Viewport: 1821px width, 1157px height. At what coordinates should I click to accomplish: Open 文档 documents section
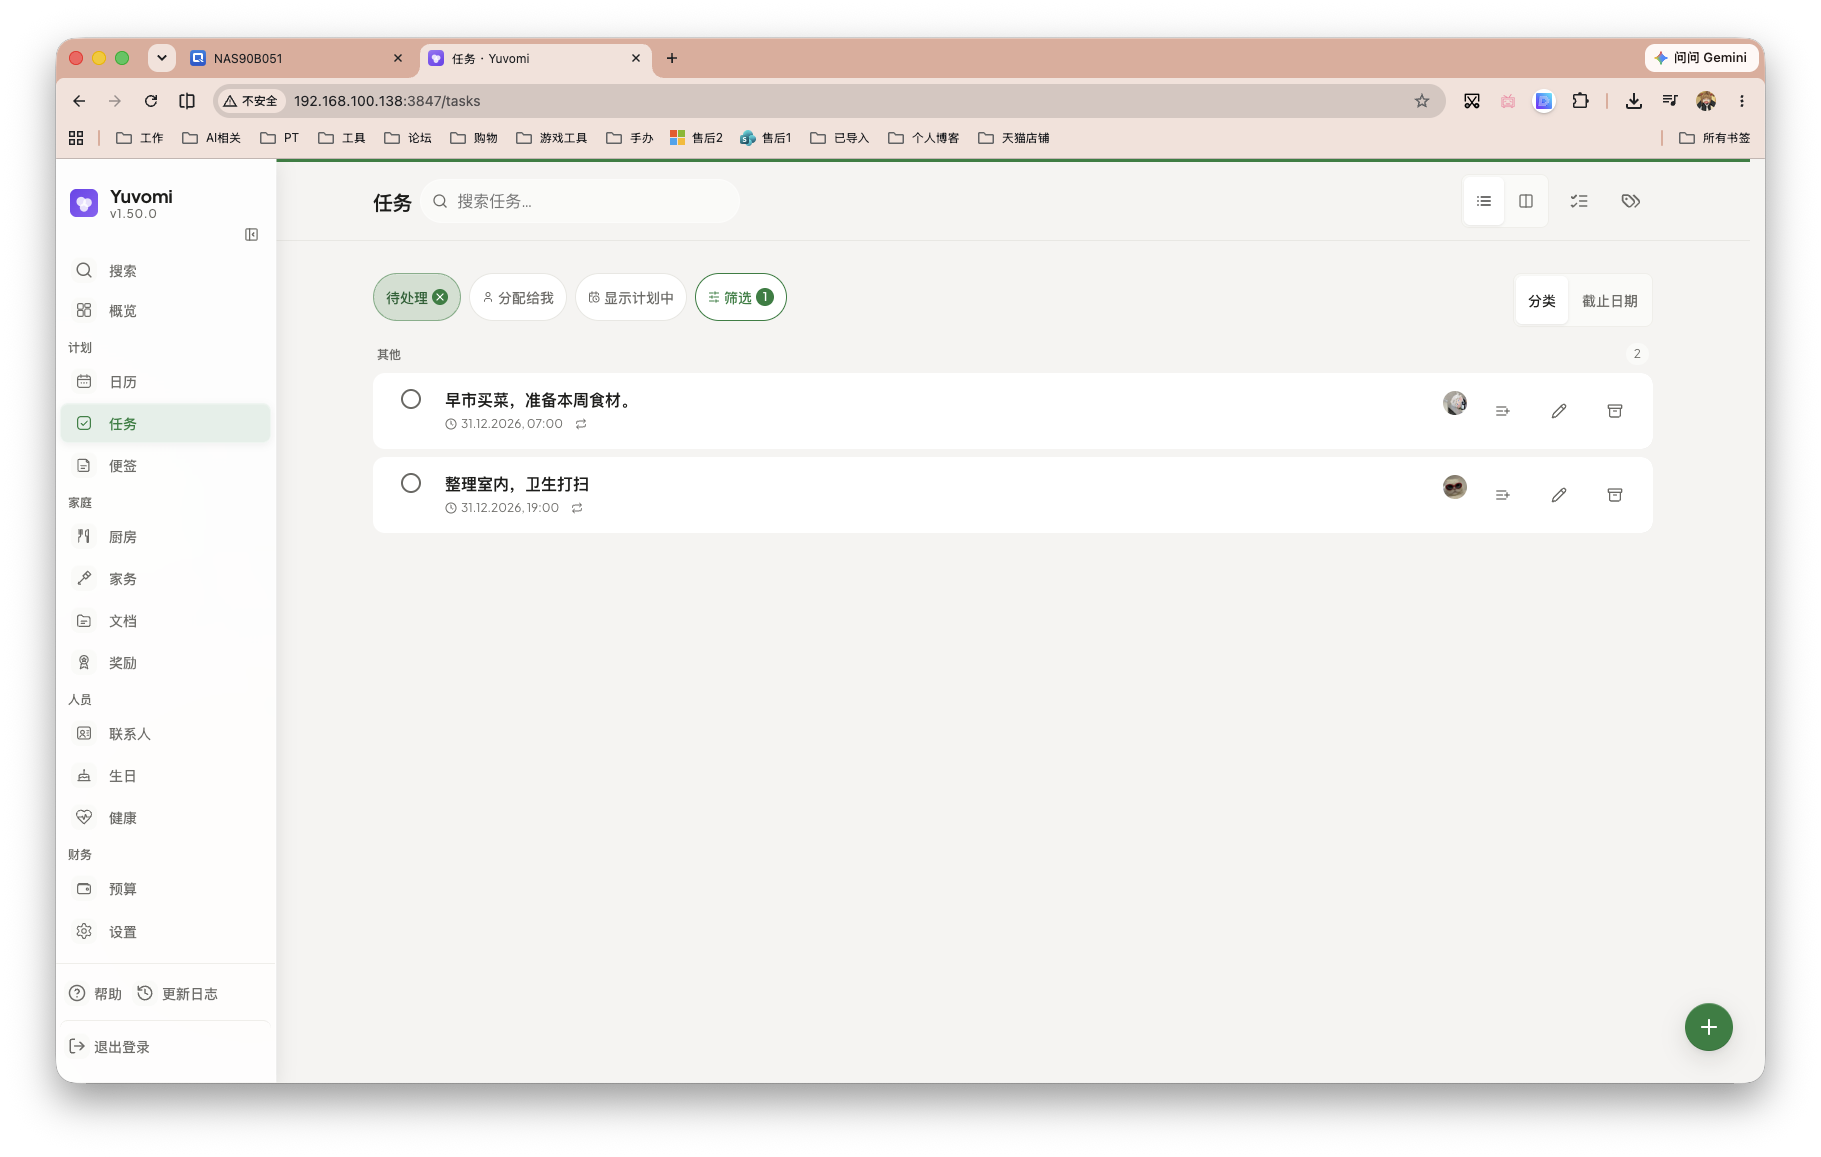165,621
